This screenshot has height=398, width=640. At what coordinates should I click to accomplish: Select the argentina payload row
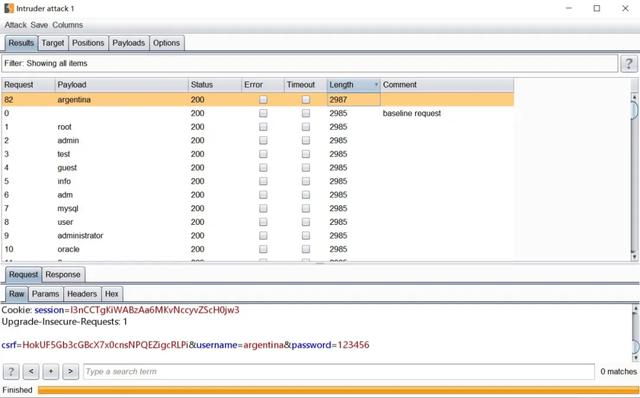(258, 100)
